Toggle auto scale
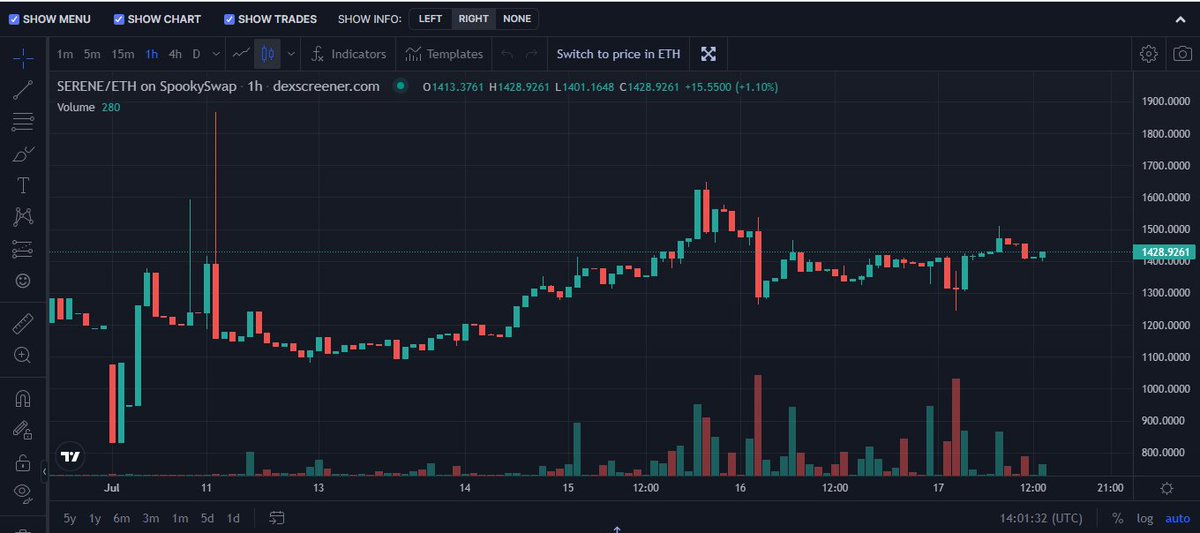This screenshot has width=1200, height=533. pos(1177,518)
